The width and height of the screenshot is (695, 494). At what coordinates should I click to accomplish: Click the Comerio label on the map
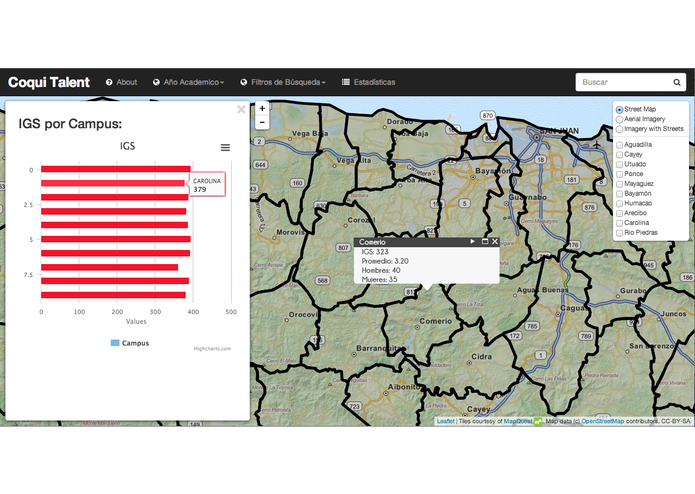click(x=436, y=321)
